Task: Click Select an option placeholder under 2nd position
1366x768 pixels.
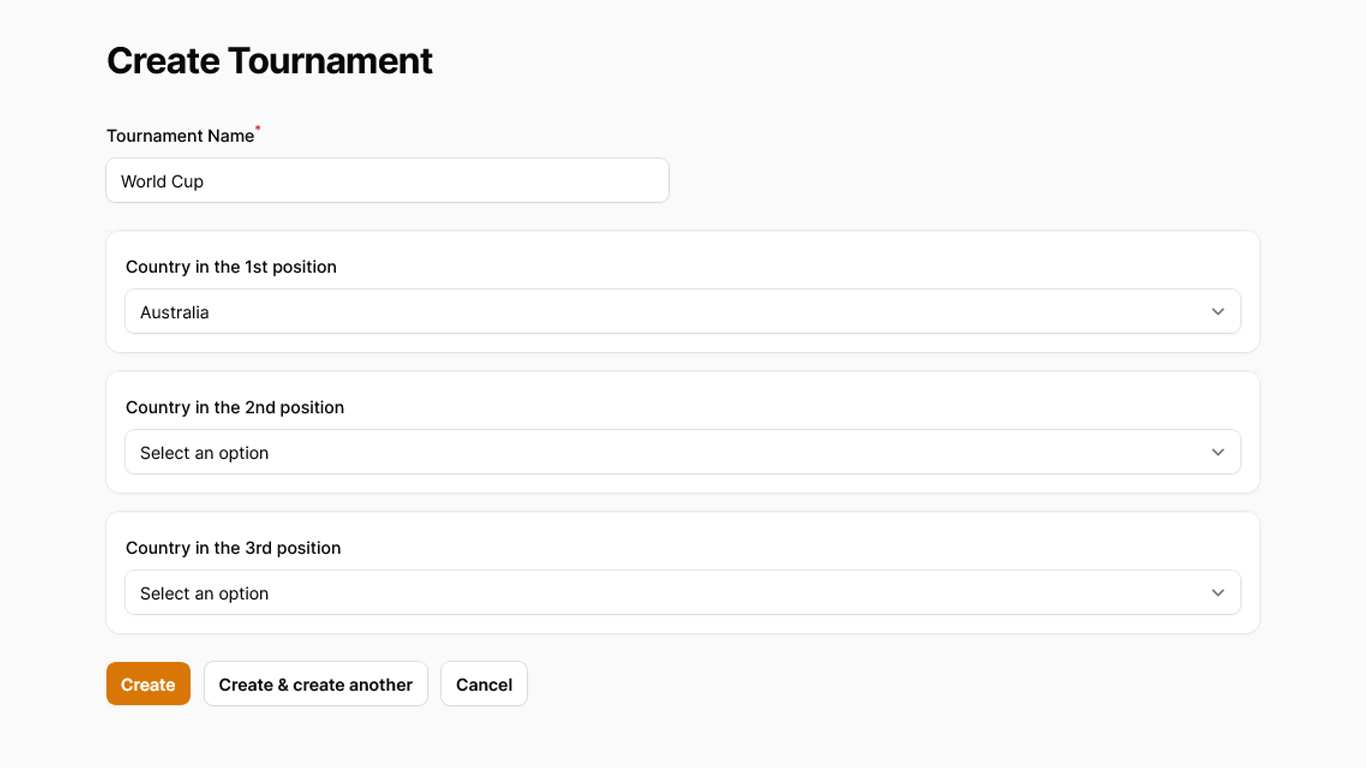Action: point(205,453)
